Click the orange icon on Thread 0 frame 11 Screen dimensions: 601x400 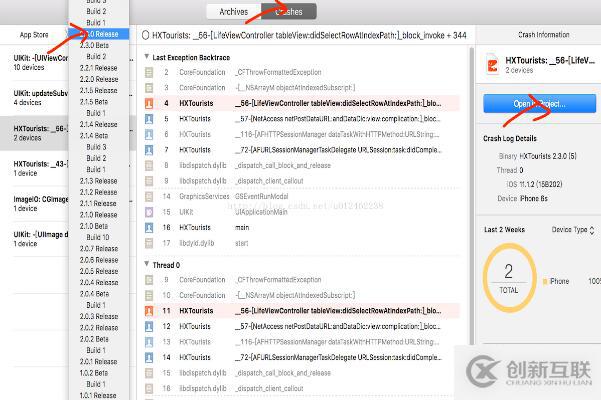point(149,311)
